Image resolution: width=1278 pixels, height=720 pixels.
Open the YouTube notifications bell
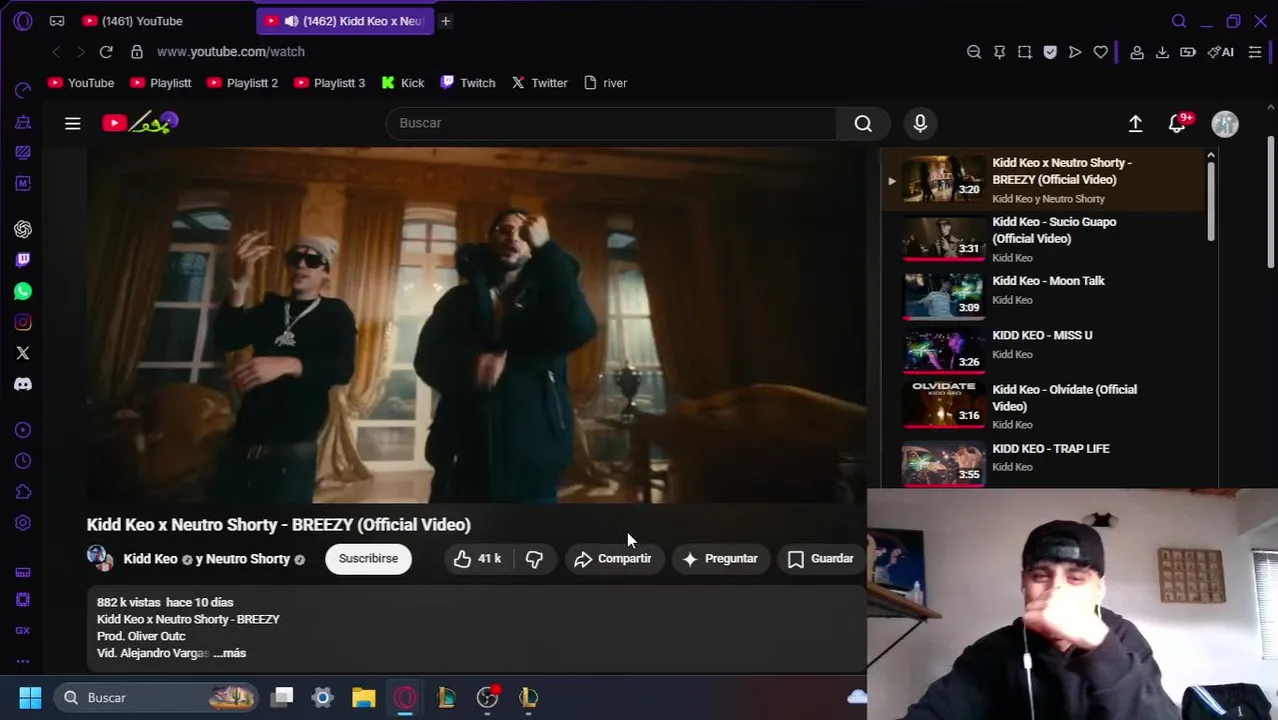click(1178, 123)
